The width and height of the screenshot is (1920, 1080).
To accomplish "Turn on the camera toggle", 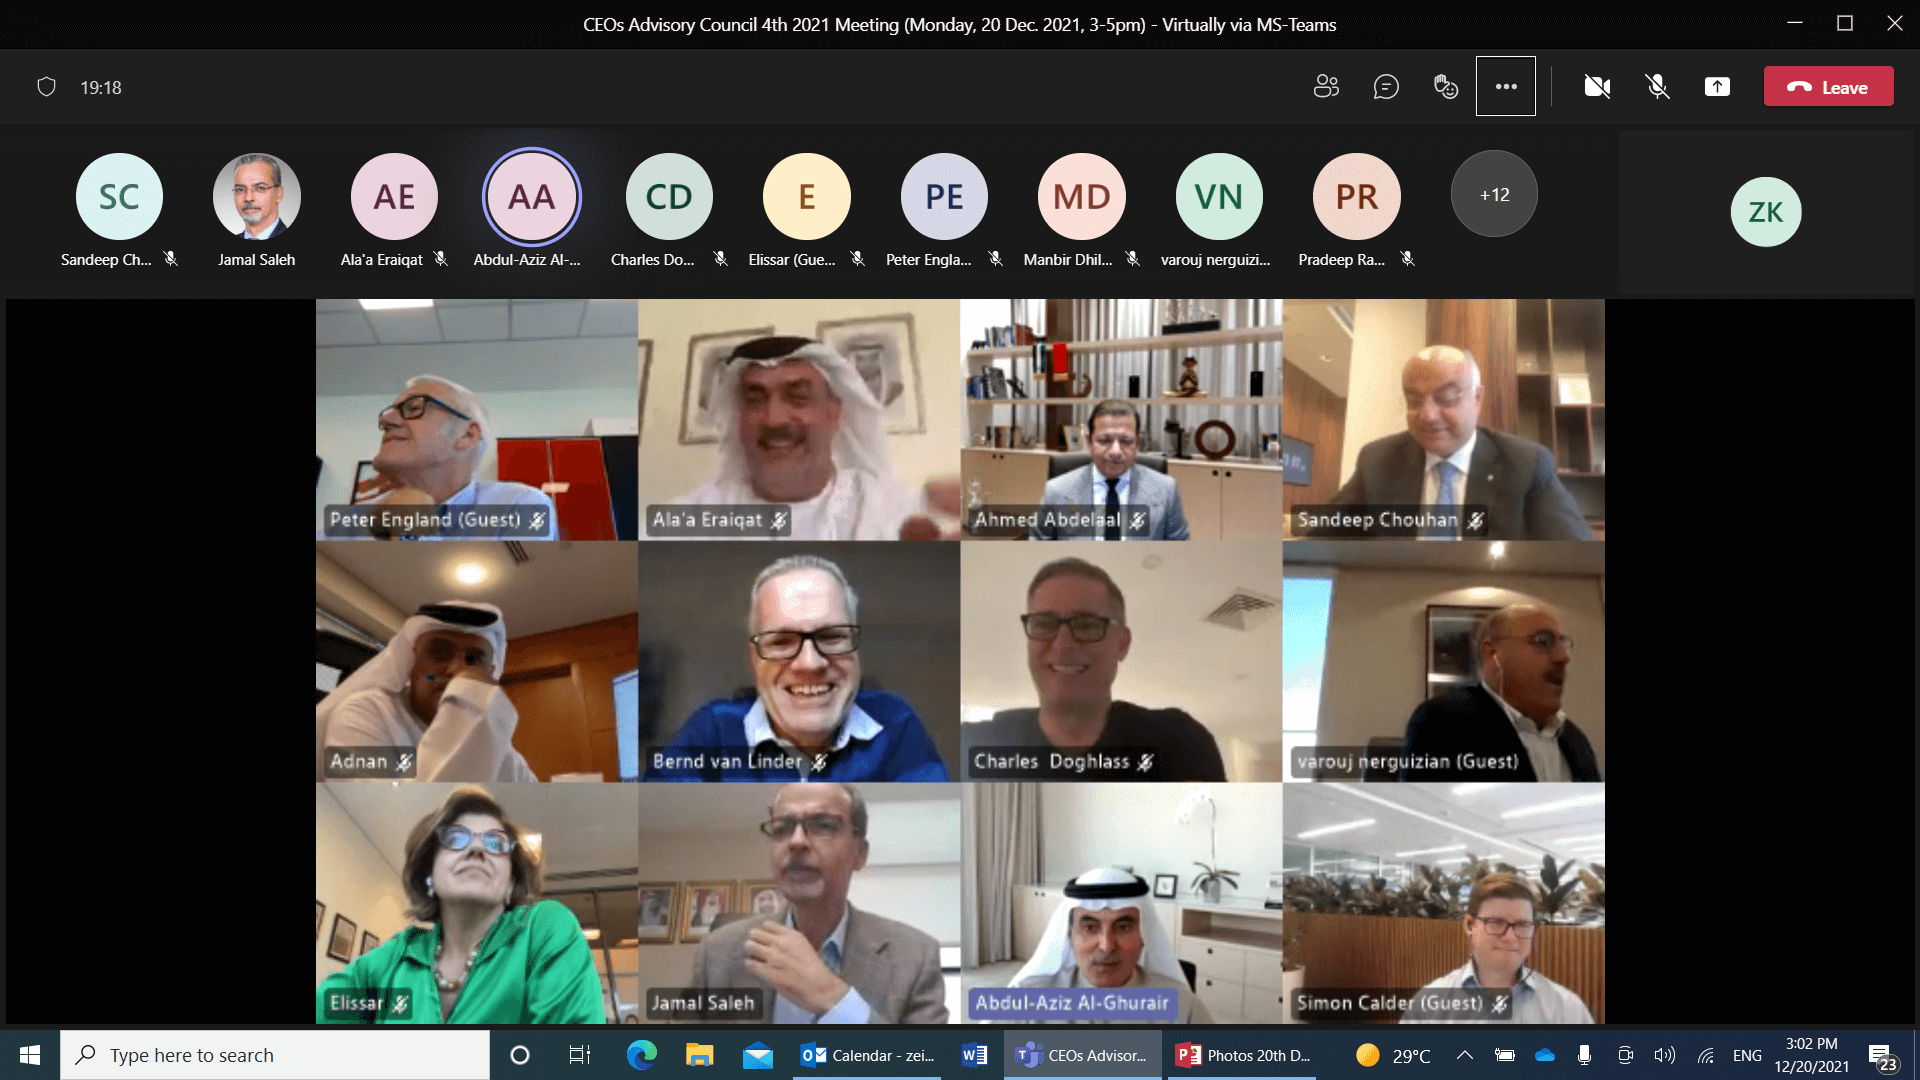I will pos(1597,87).
